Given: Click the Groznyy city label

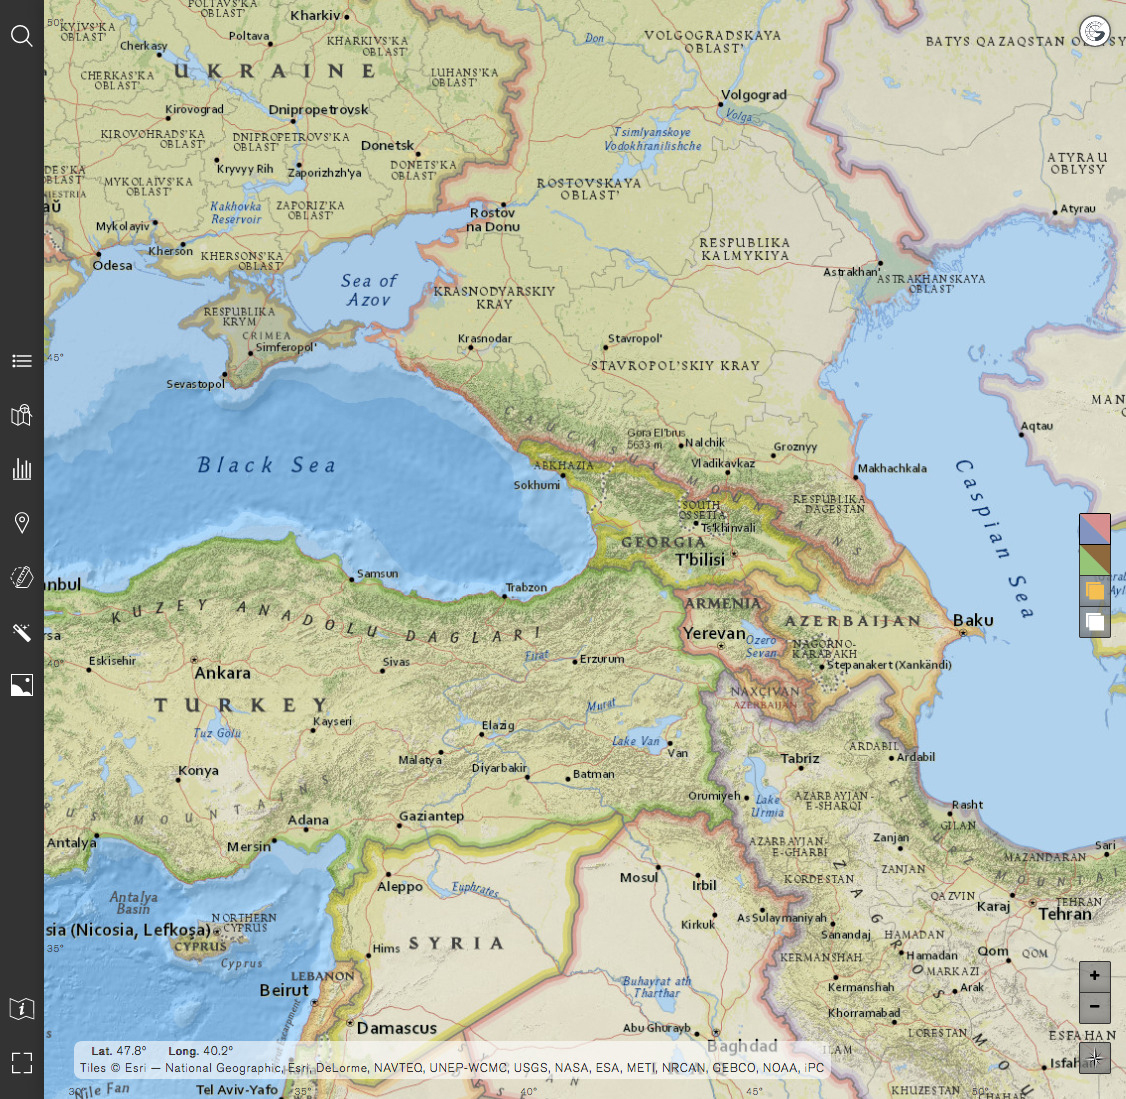Looking at the screenshot, I should (795, 447).
